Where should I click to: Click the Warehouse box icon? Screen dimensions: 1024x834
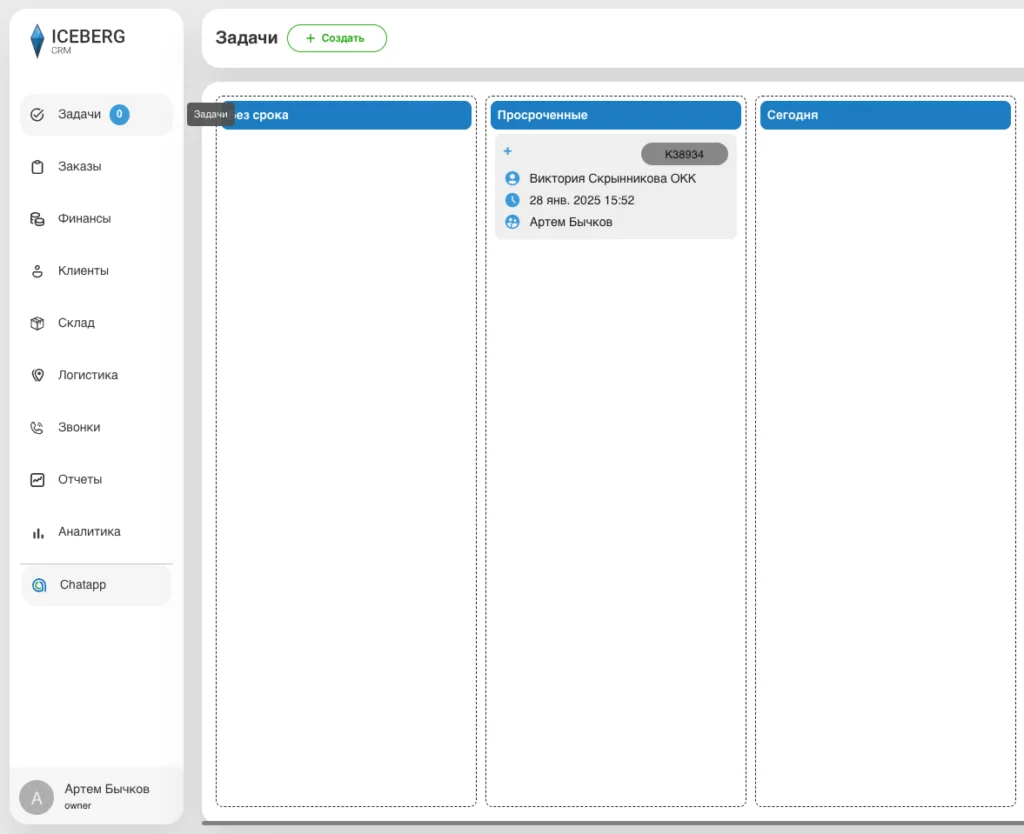(x=38, y=323)
